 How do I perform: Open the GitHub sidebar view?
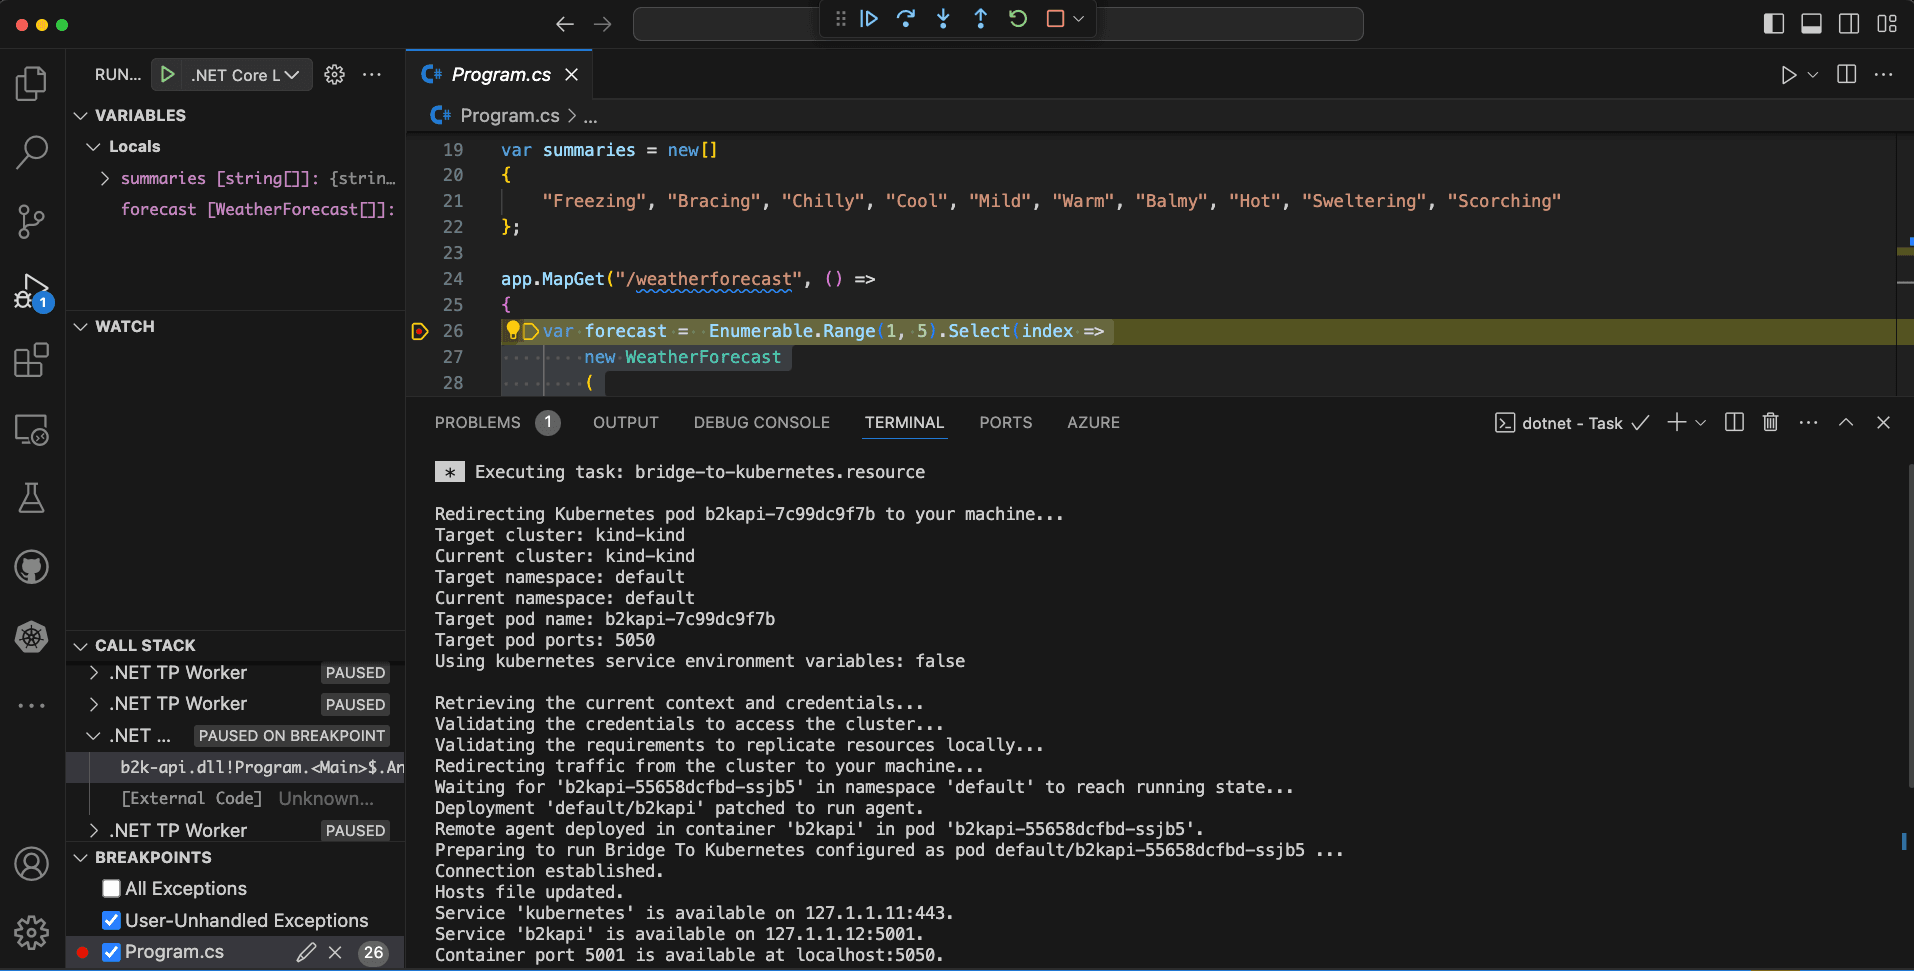coord(31,567)
